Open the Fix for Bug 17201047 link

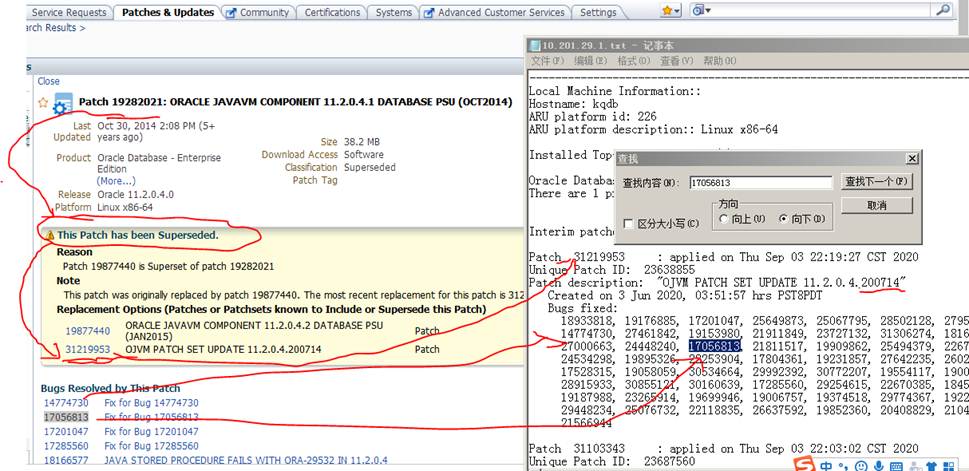point(151,431)
